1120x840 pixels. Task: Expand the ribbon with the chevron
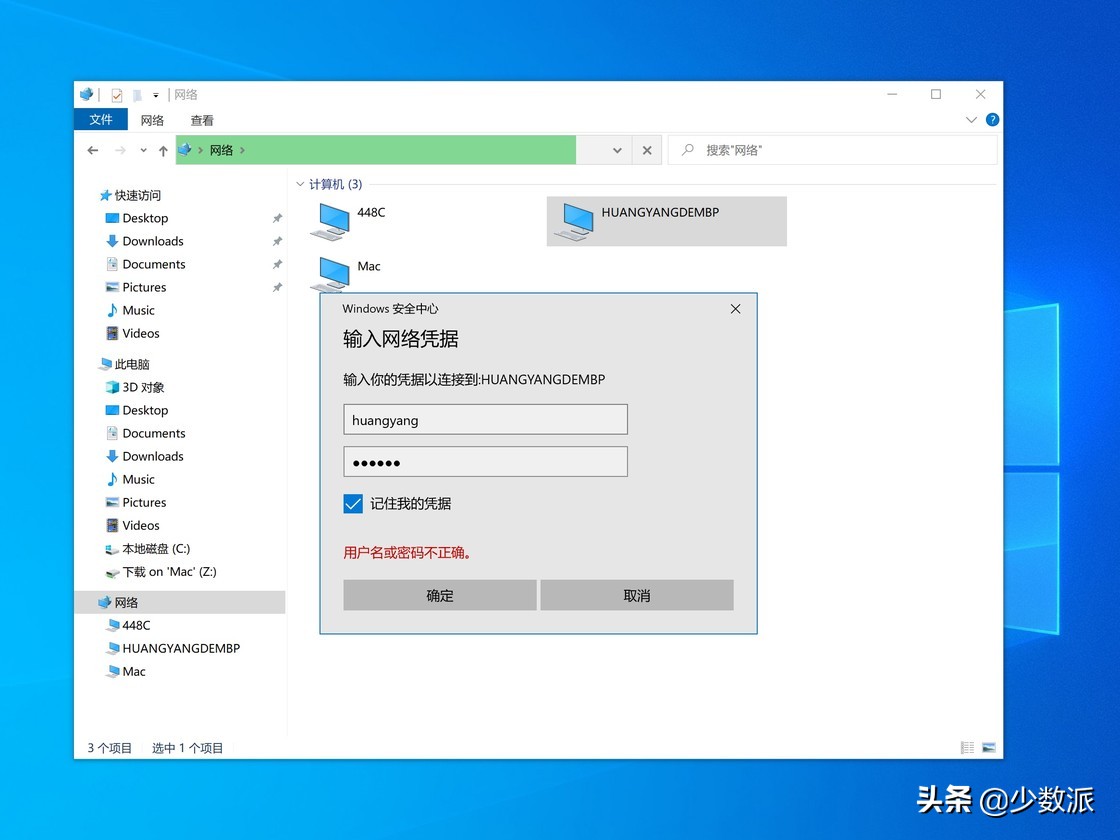[x=971, y=120]
